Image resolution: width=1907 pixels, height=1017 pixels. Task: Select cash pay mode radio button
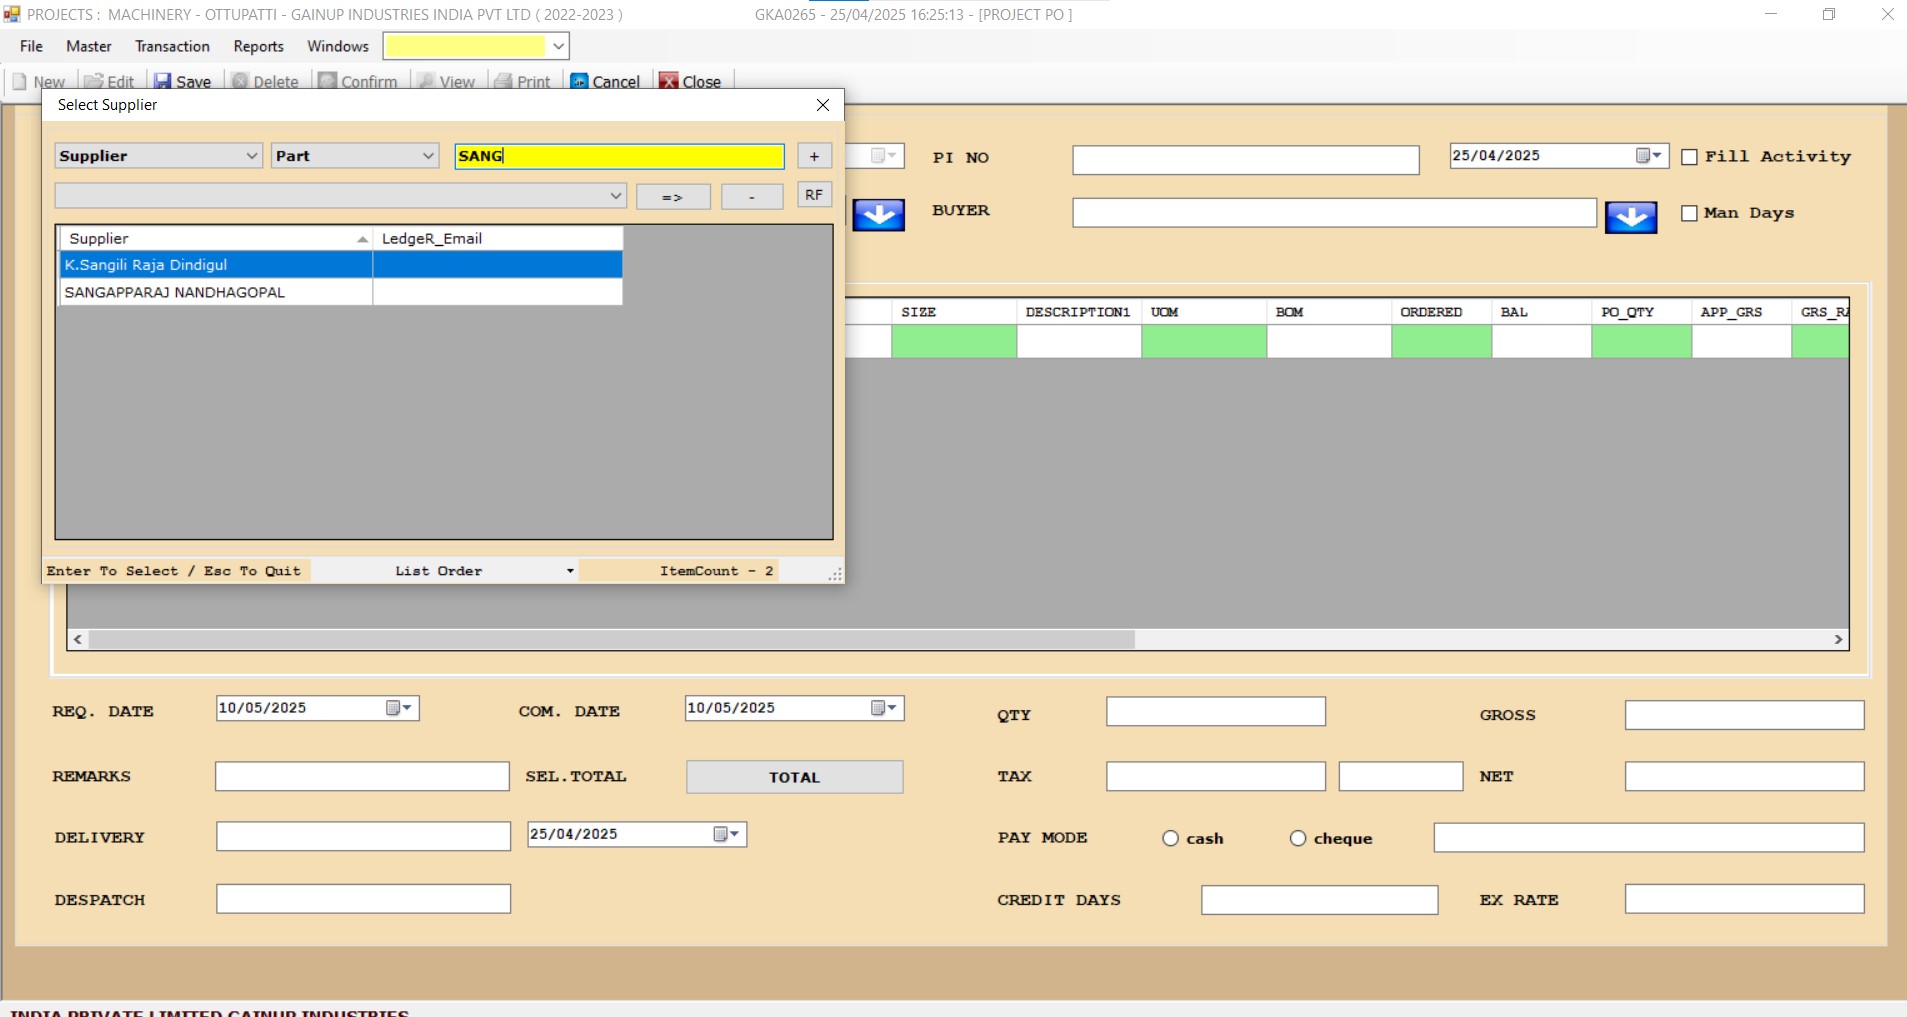pos(1170,838)
